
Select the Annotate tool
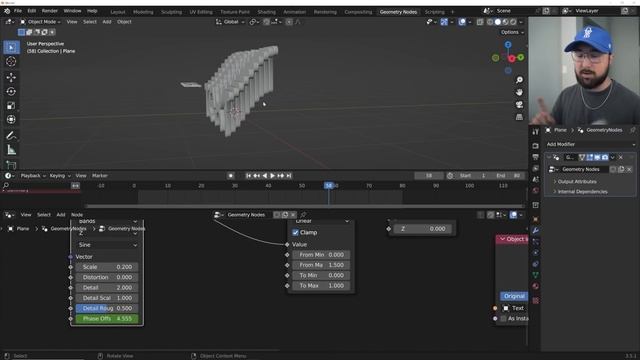coord(11,136)
